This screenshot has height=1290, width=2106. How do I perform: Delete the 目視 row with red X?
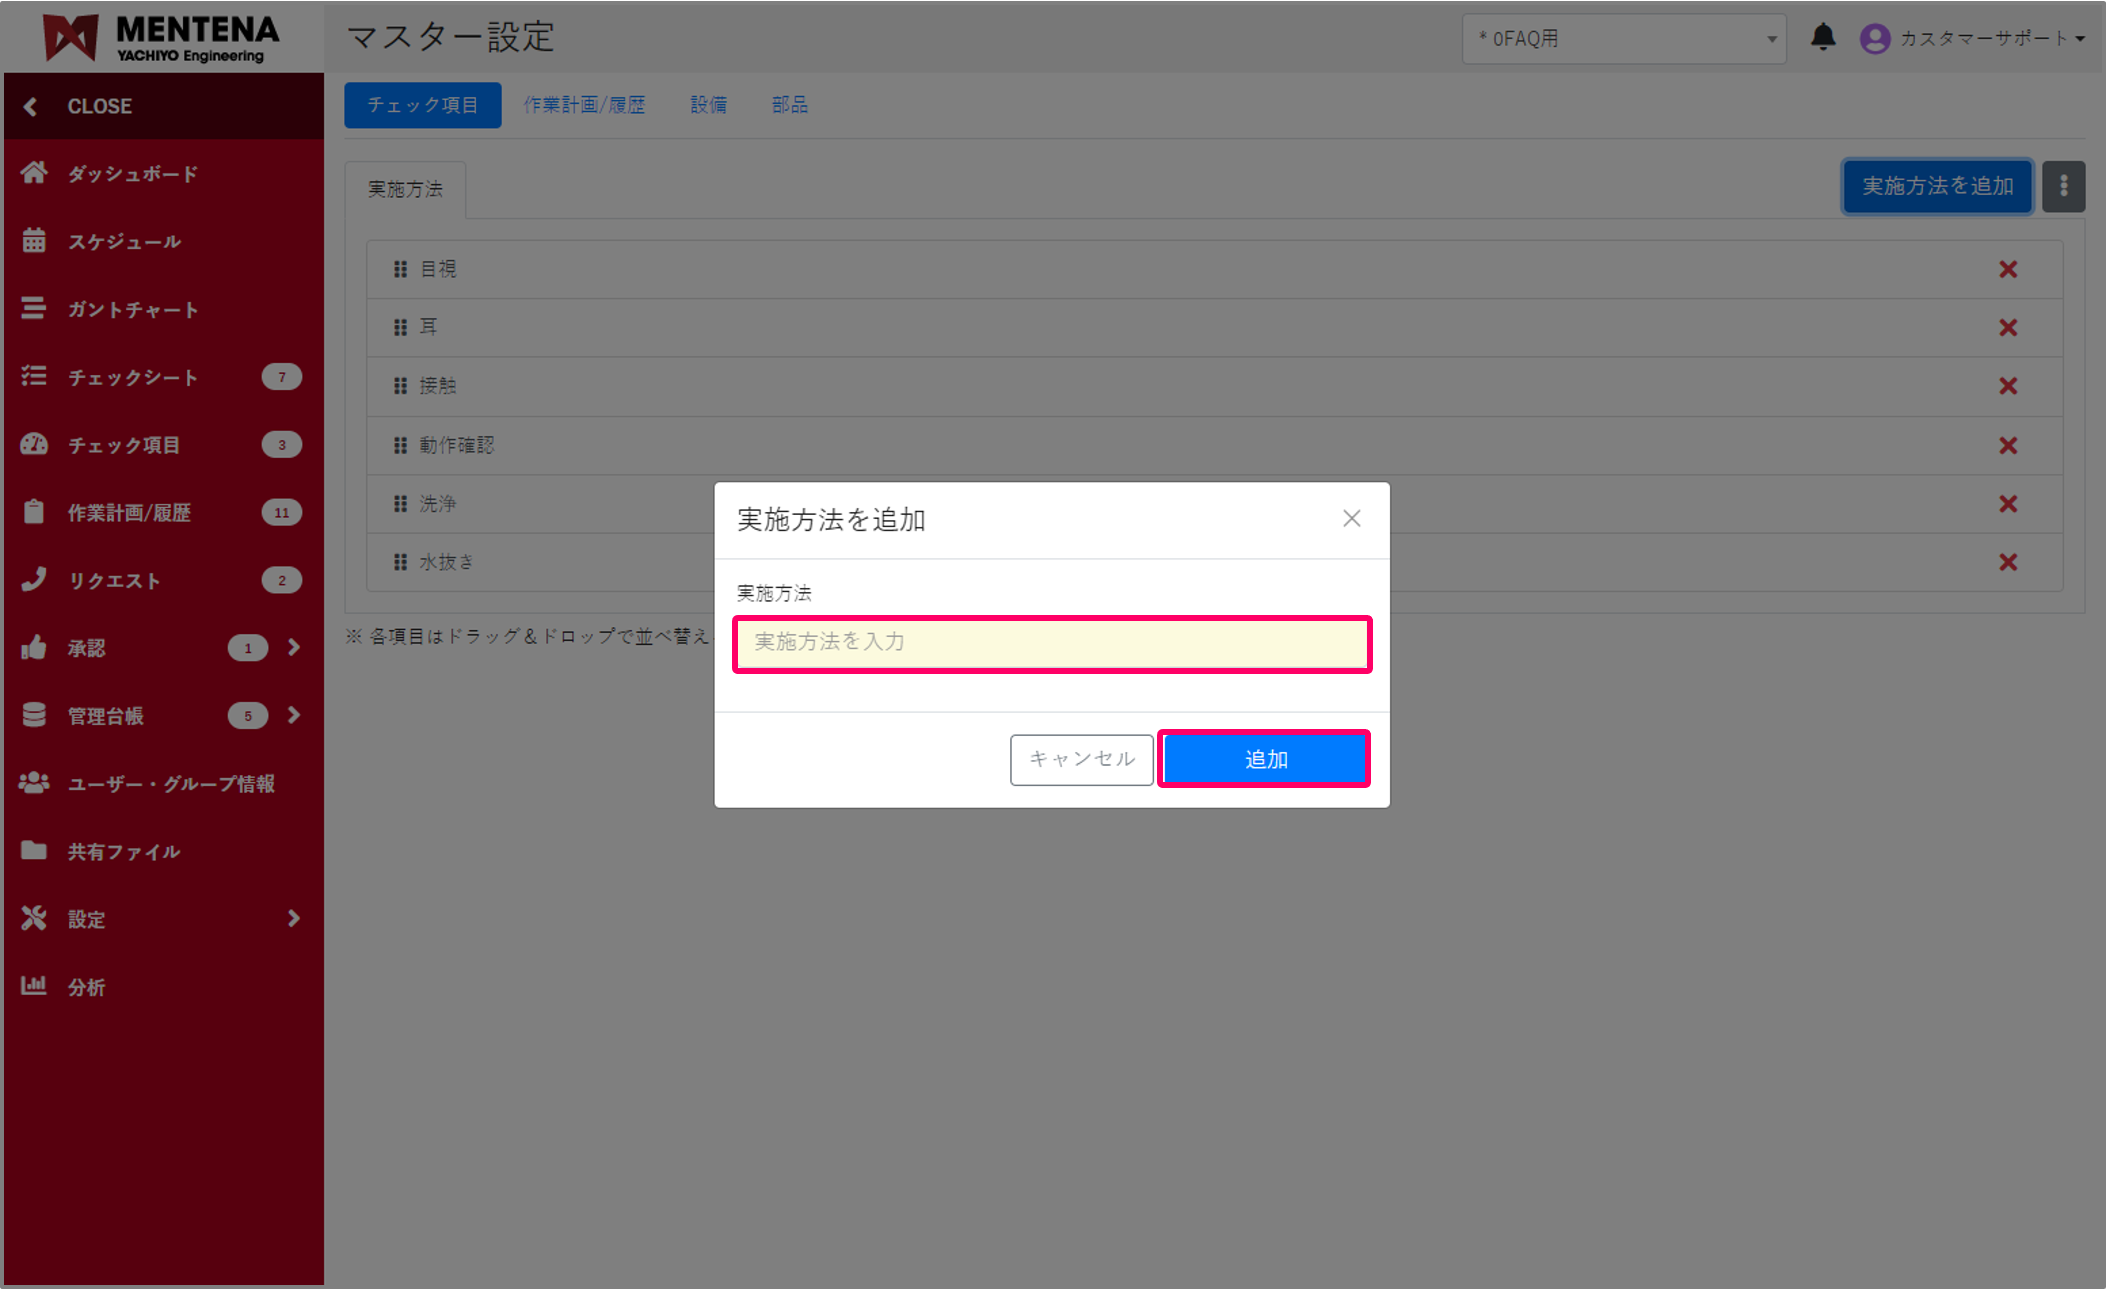(x=2008, y=269)
